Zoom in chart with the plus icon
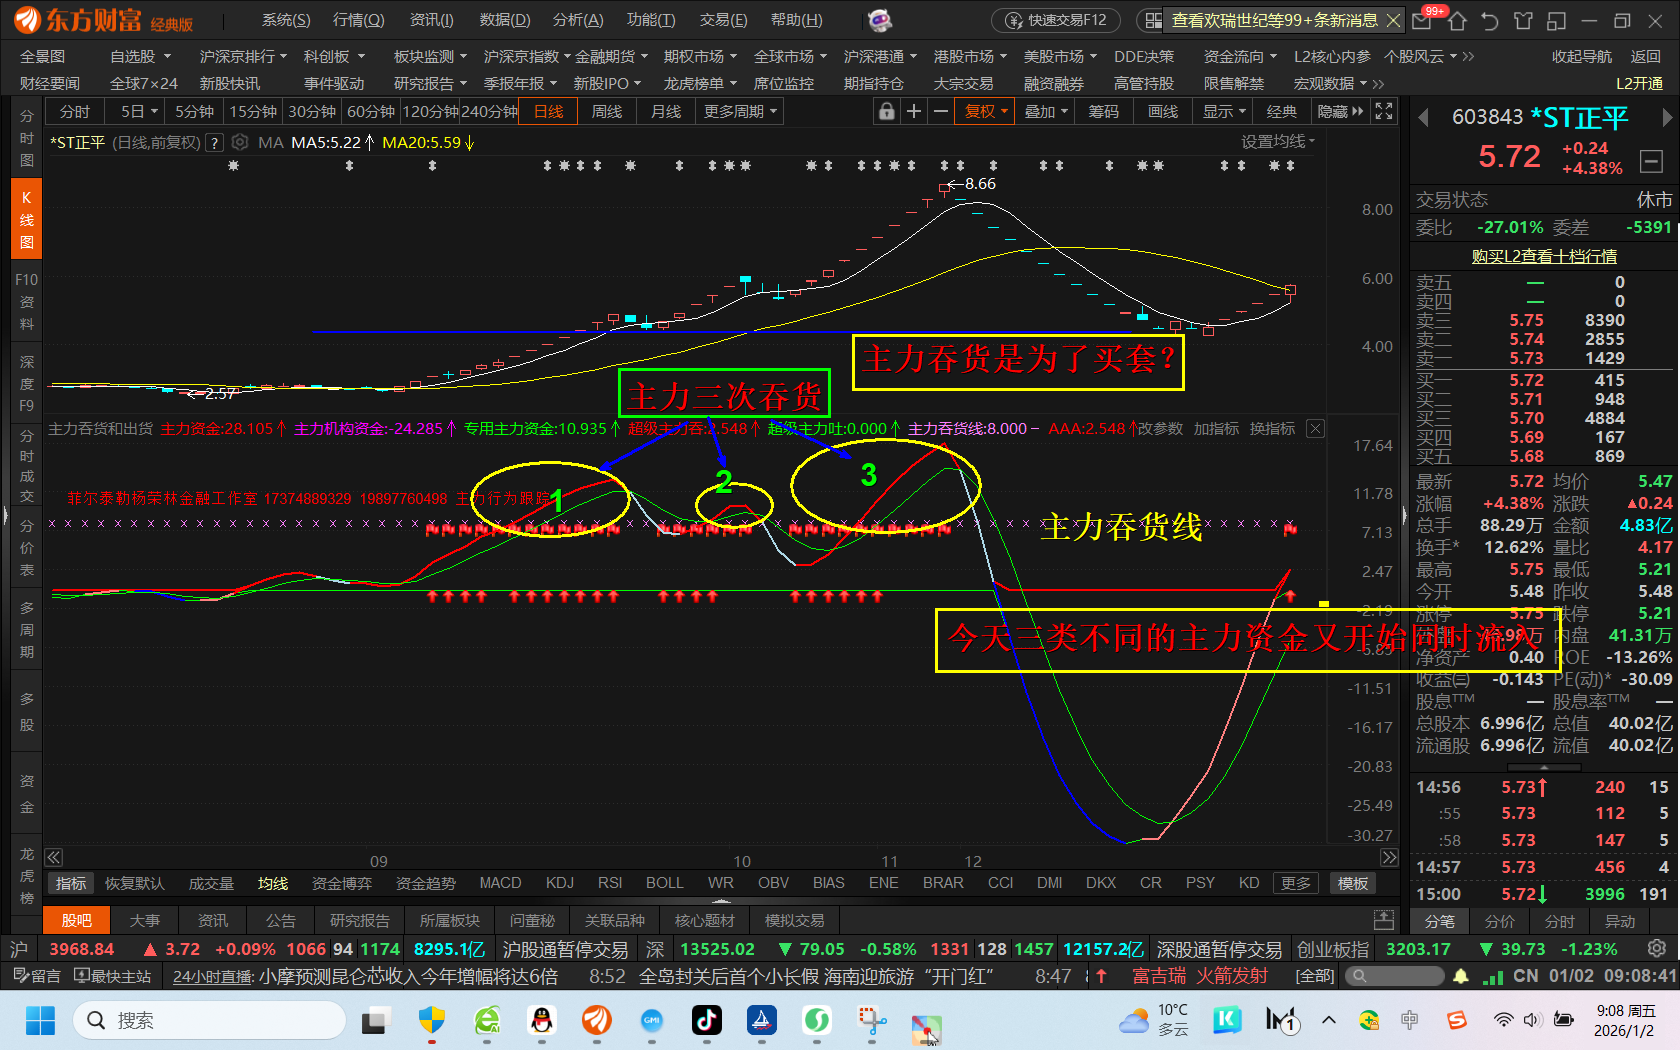 point(914,112)
